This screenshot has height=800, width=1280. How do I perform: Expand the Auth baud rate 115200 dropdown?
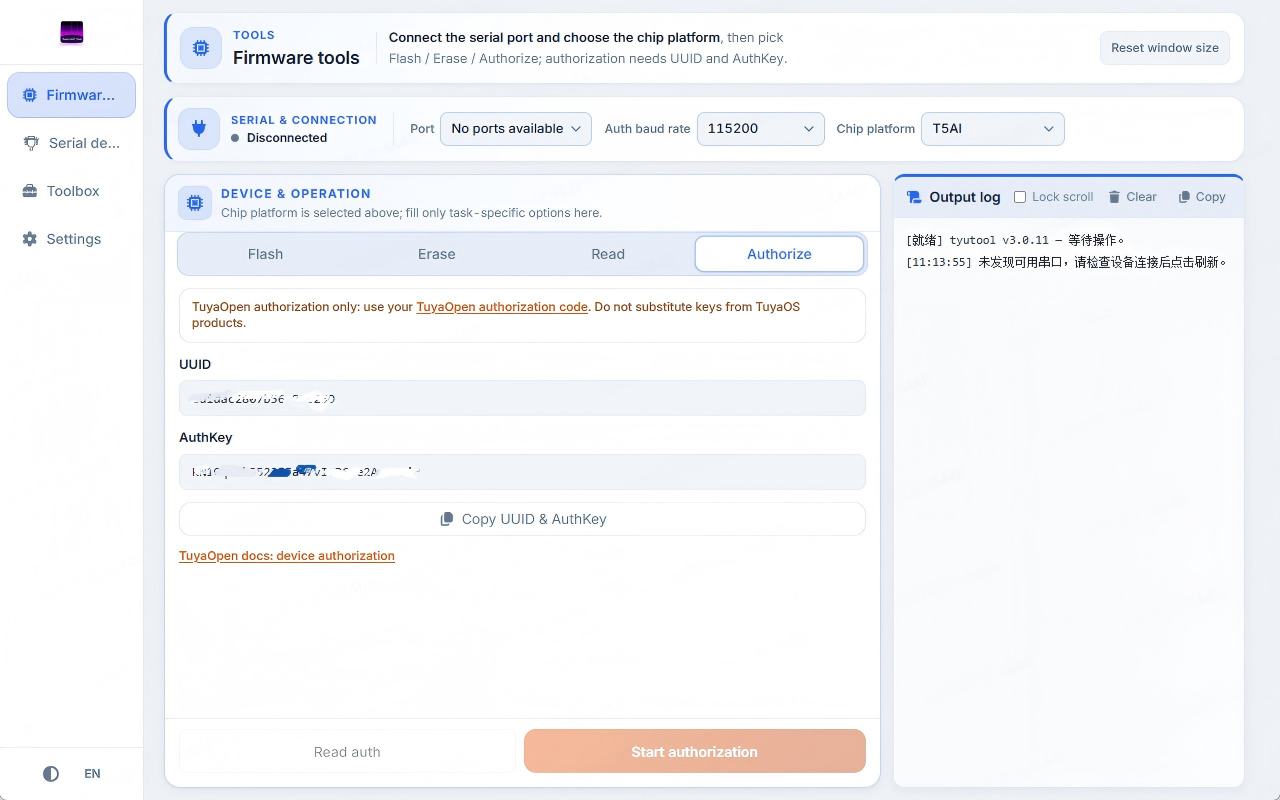pyautogui.click(x=761, y=128)
